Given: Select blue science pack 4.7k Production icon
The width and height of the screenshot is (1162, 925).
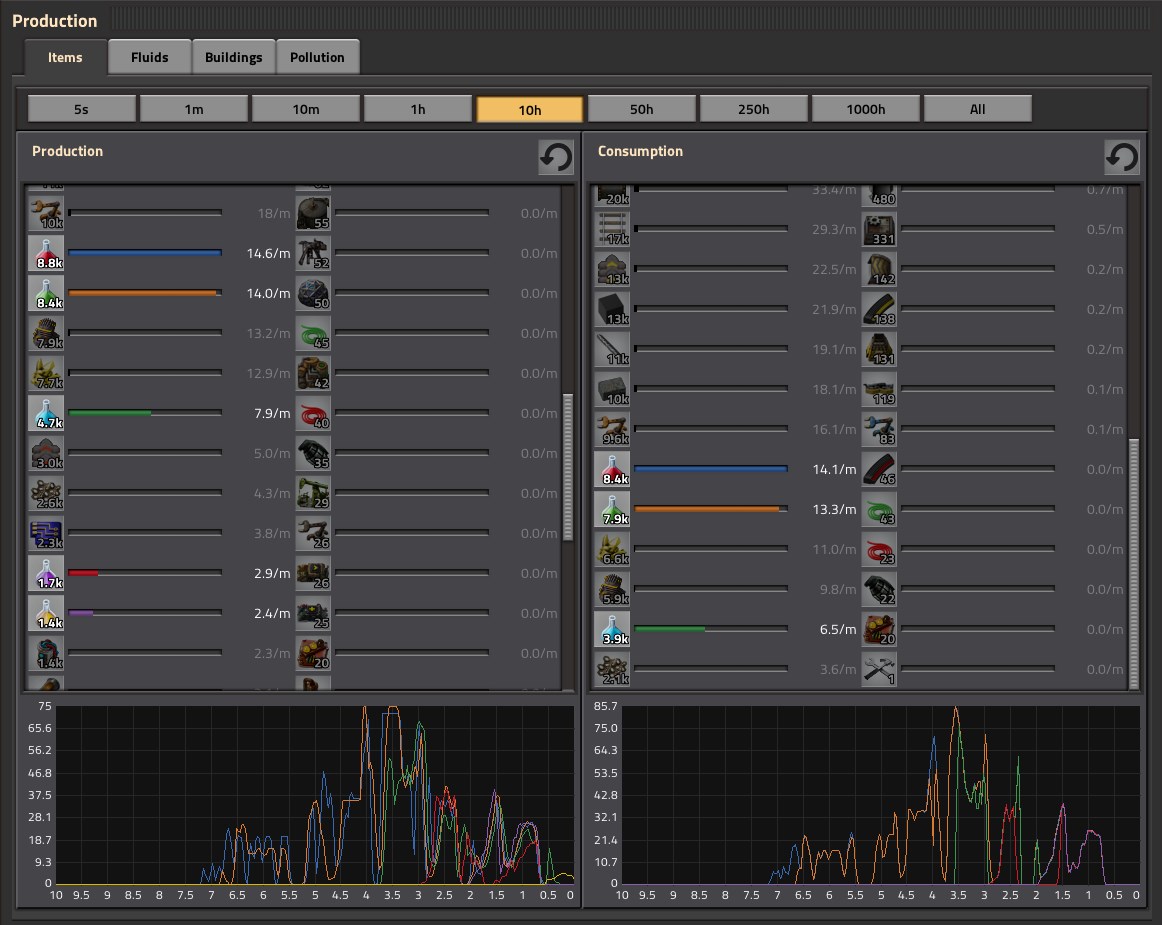Looking at the screenshot, I should point(46,414).
